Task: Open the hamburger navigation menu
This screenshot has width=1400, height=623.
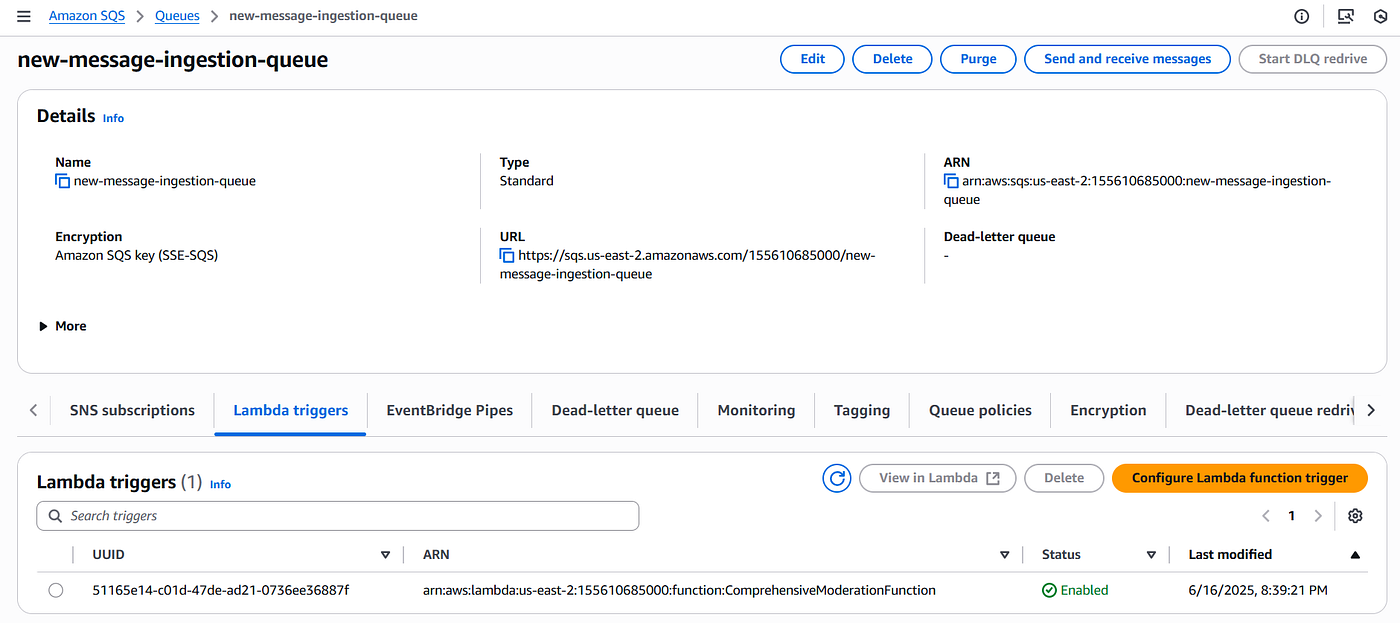Action: pos(24,16)
